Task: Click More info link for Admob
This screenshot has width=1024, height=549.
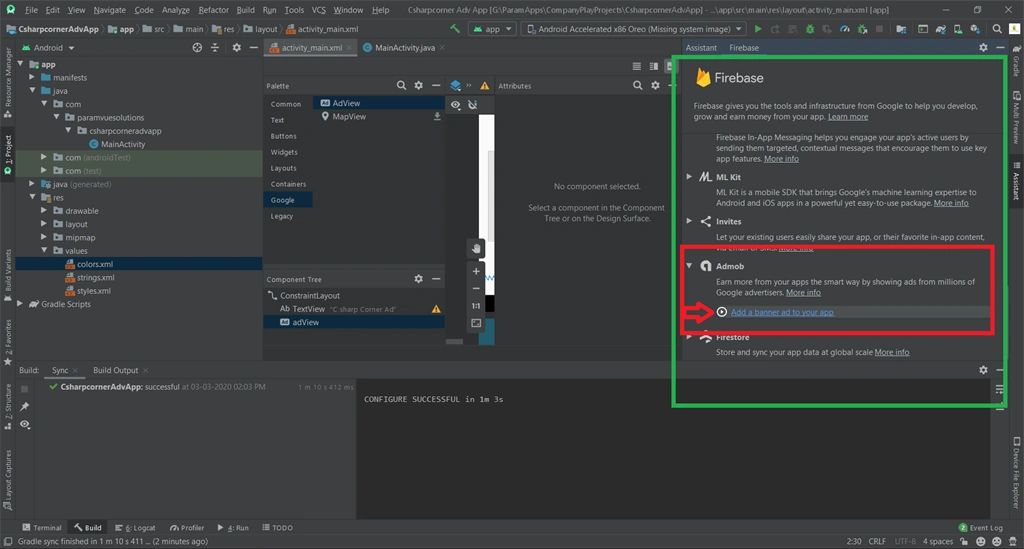Action: (x=803, y=292)
